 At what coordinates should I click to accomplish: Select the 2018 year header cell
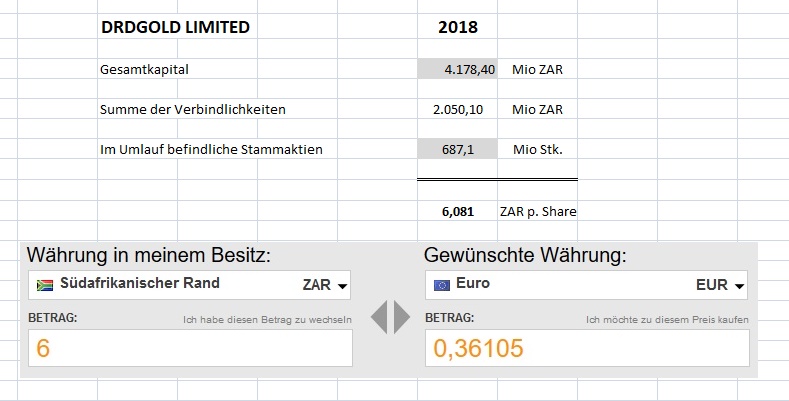click(x=457, y=27)
